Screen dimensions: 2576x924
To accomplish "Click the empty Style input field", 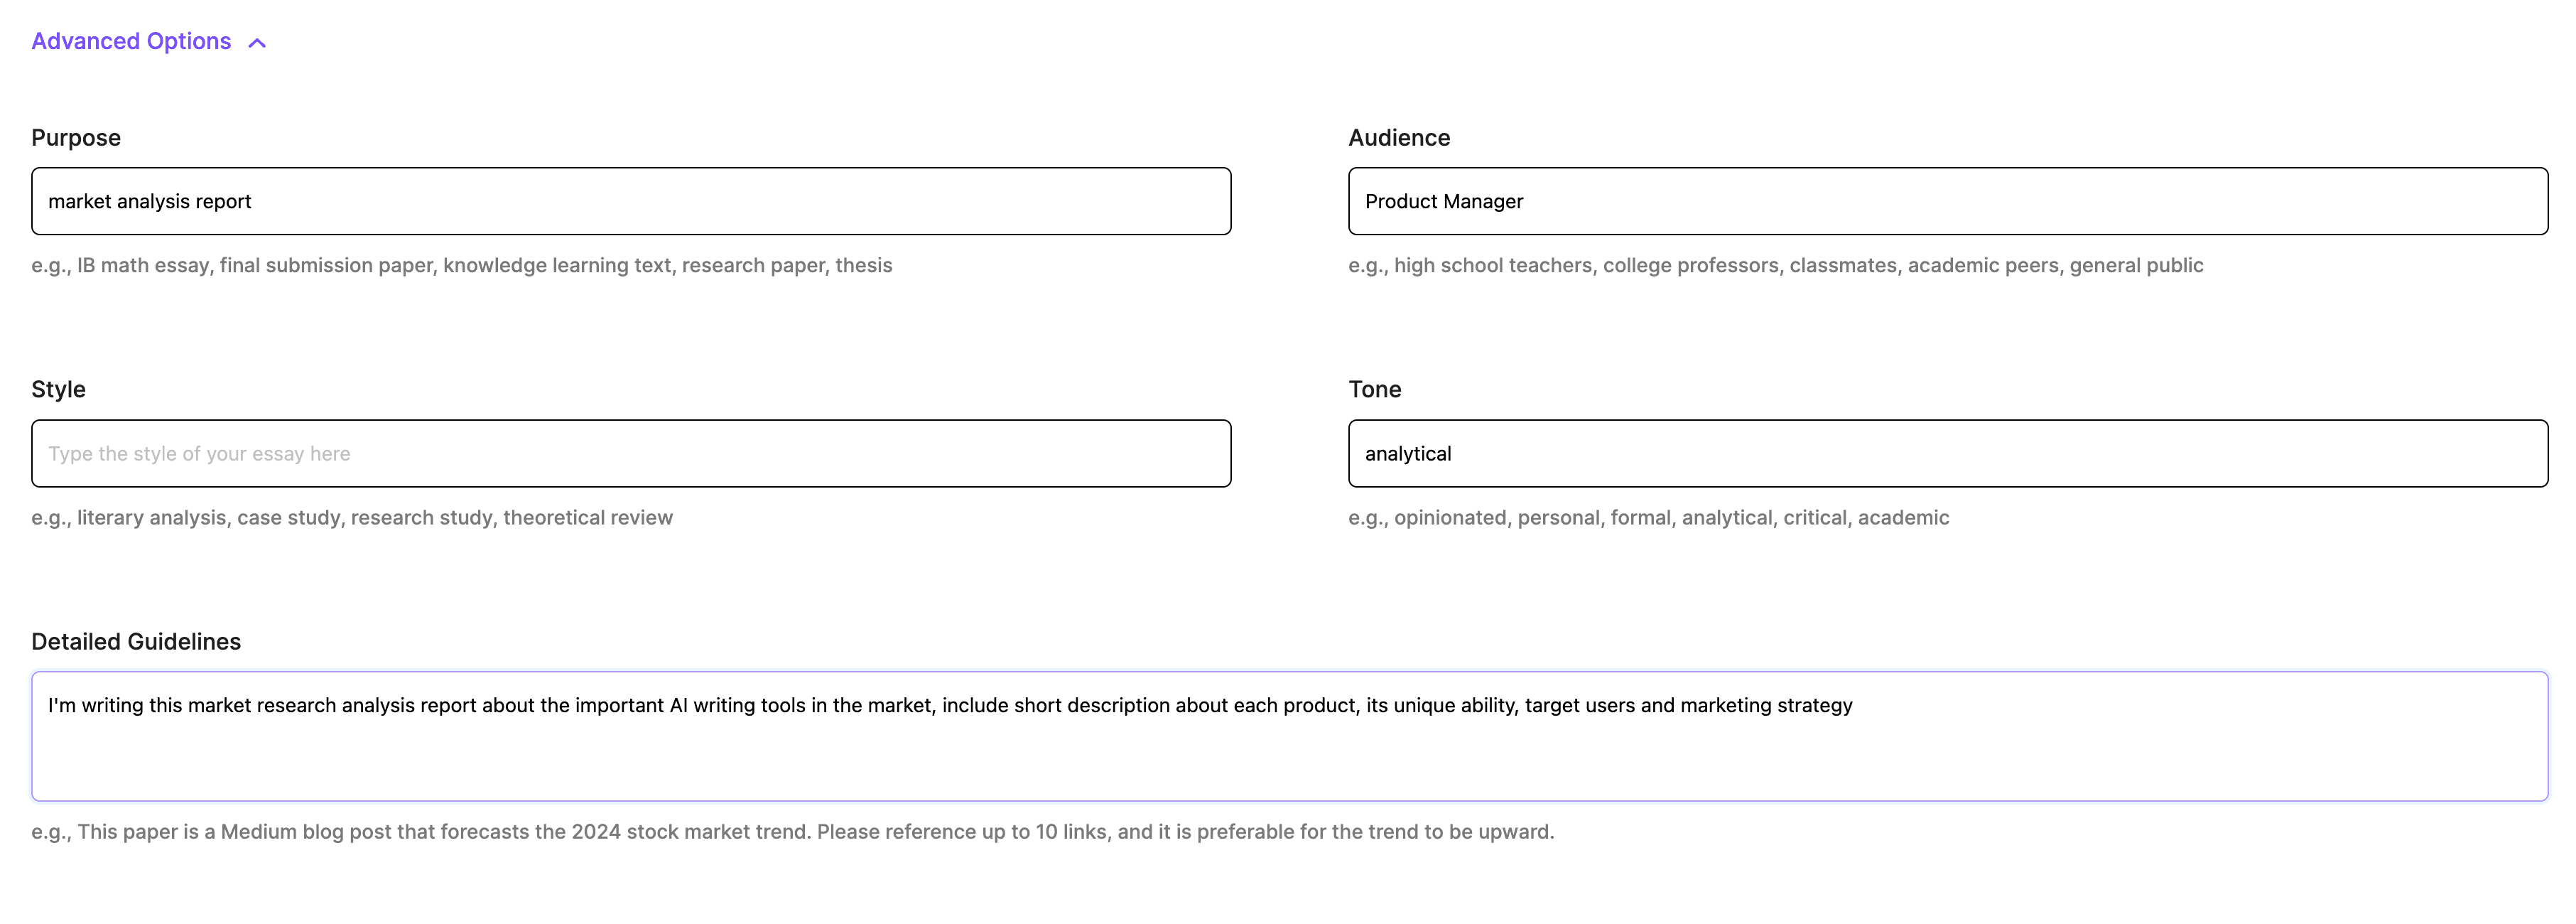I will (x=631, y=454).
